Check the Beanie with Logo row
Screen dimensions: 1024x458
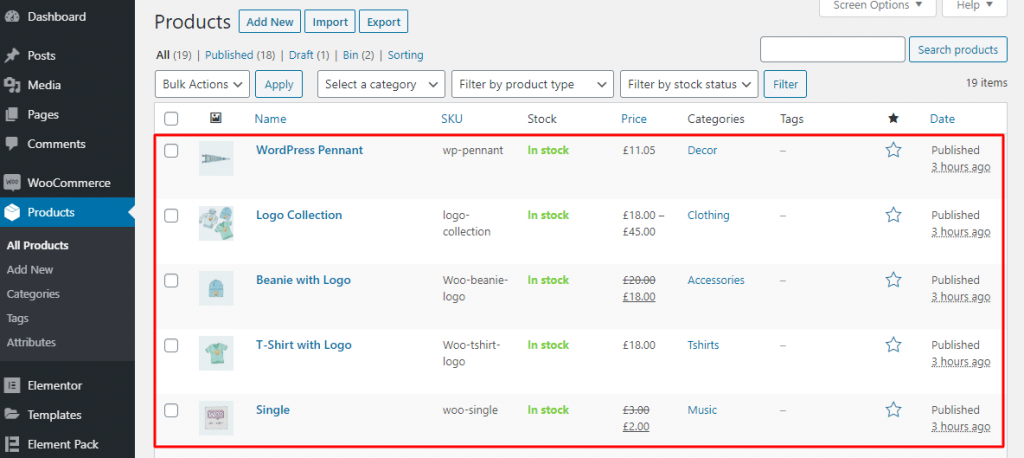point(171,281)
